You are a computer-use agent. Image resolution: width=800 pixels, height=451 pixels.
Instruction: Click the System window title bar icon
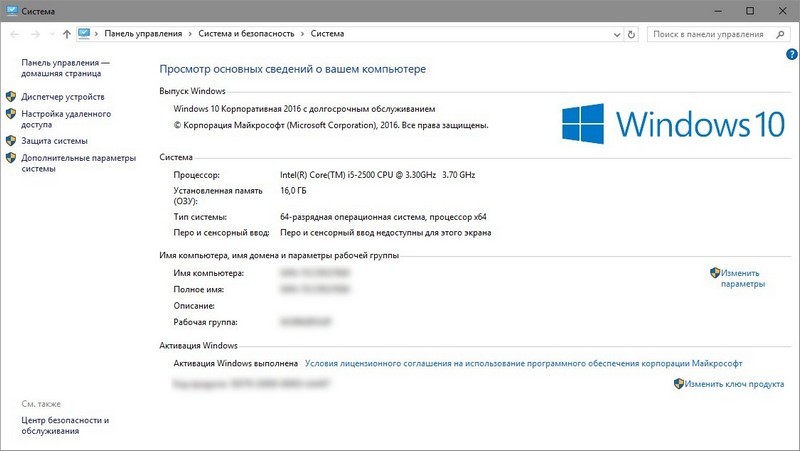pyautogui.click(x=12, y=11)
